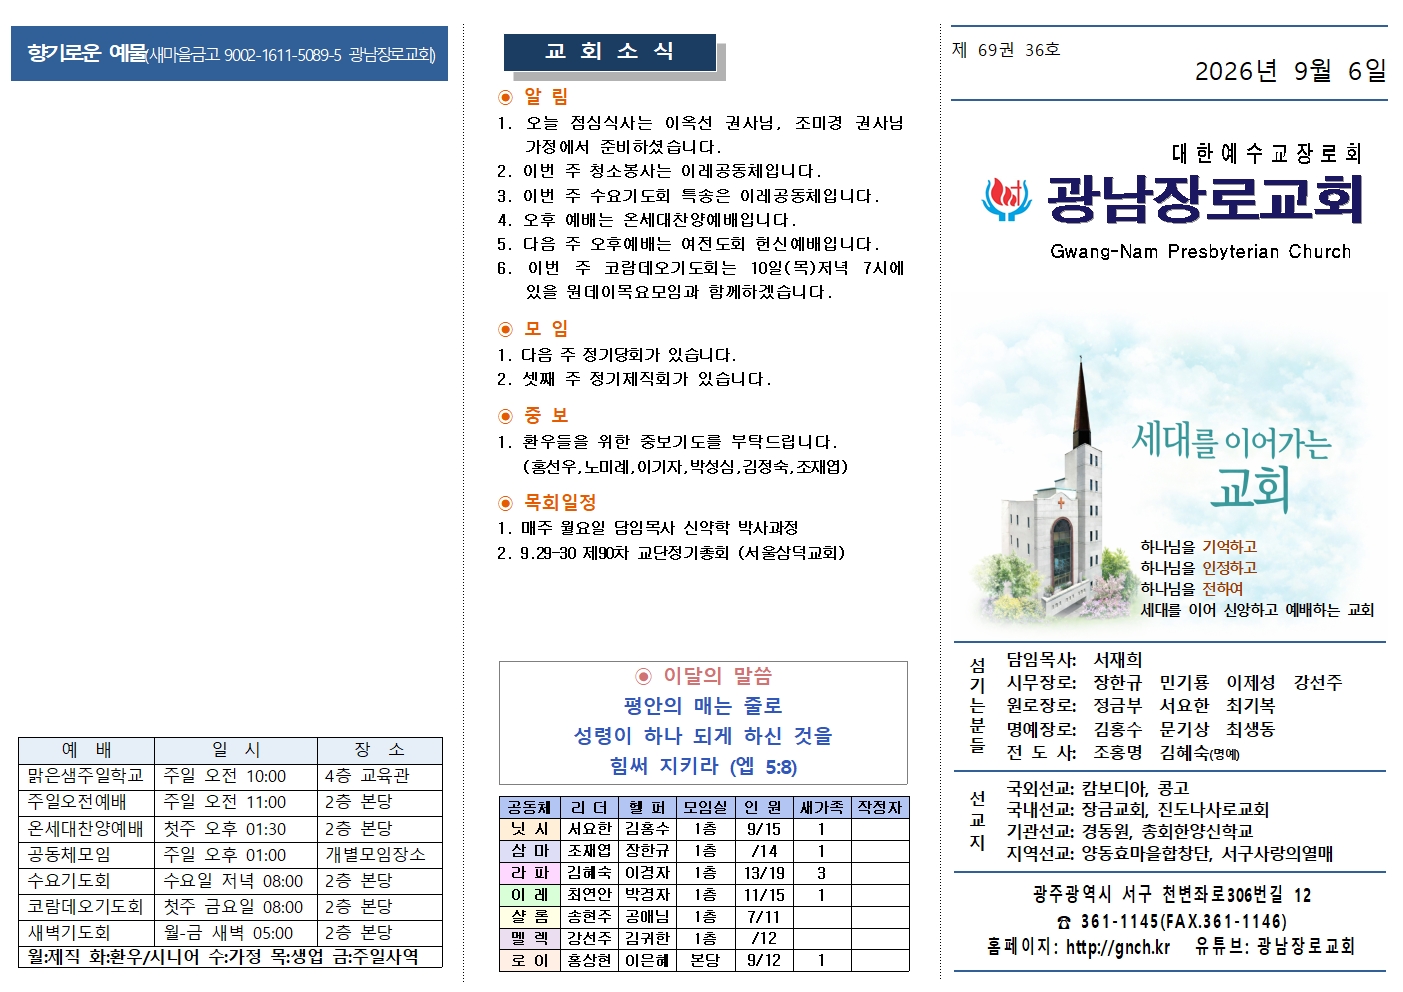Viewport: 1403px width, 992px height.
Task: Click the 라파 community cell
Action: pyautogui.click(x=529, y=873)
